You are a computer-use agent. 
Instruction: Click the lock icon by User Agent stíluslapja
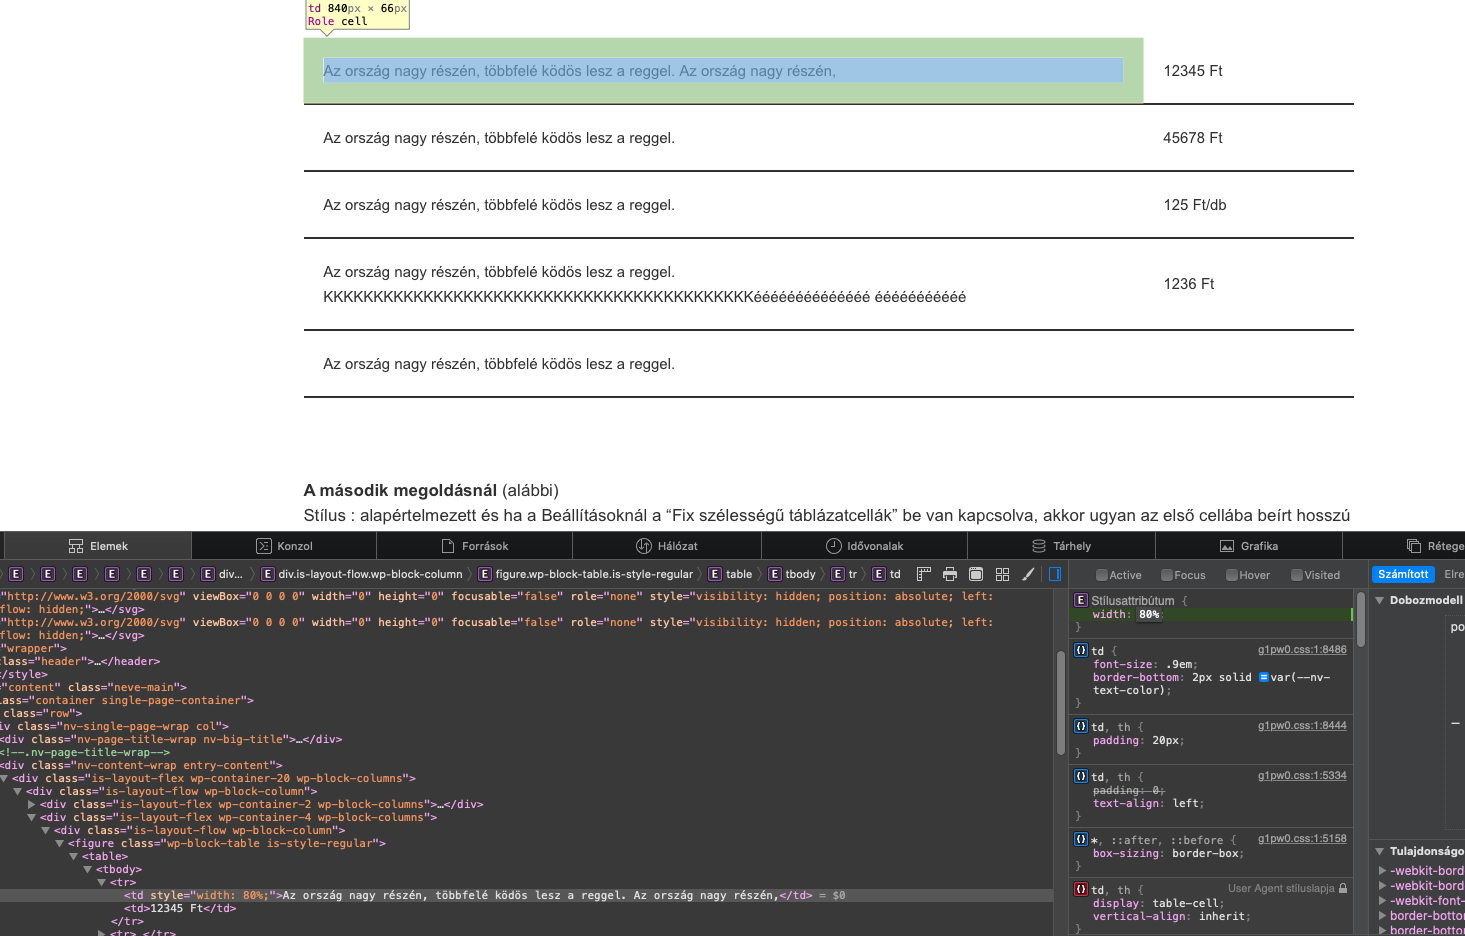[x=1343, y=888]
